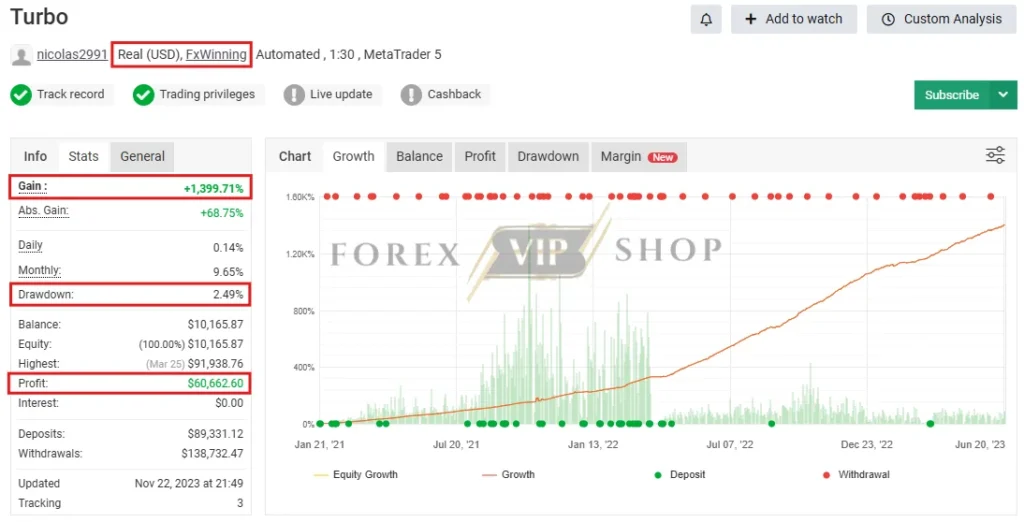This screenshot has height=522, width=1024.
Task: Click the $91,938.76 Highest value
Action: click(215, 363)
